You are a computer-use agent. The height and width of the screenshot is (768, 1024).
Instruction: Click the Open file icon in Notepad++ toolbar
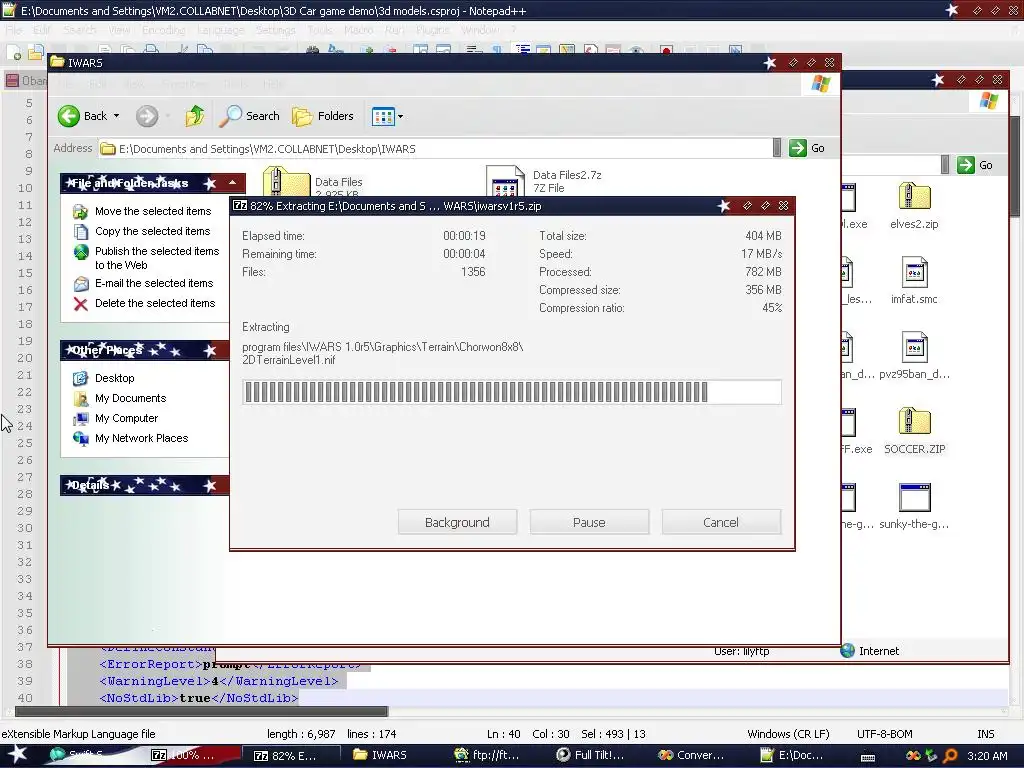pos(36,52)
